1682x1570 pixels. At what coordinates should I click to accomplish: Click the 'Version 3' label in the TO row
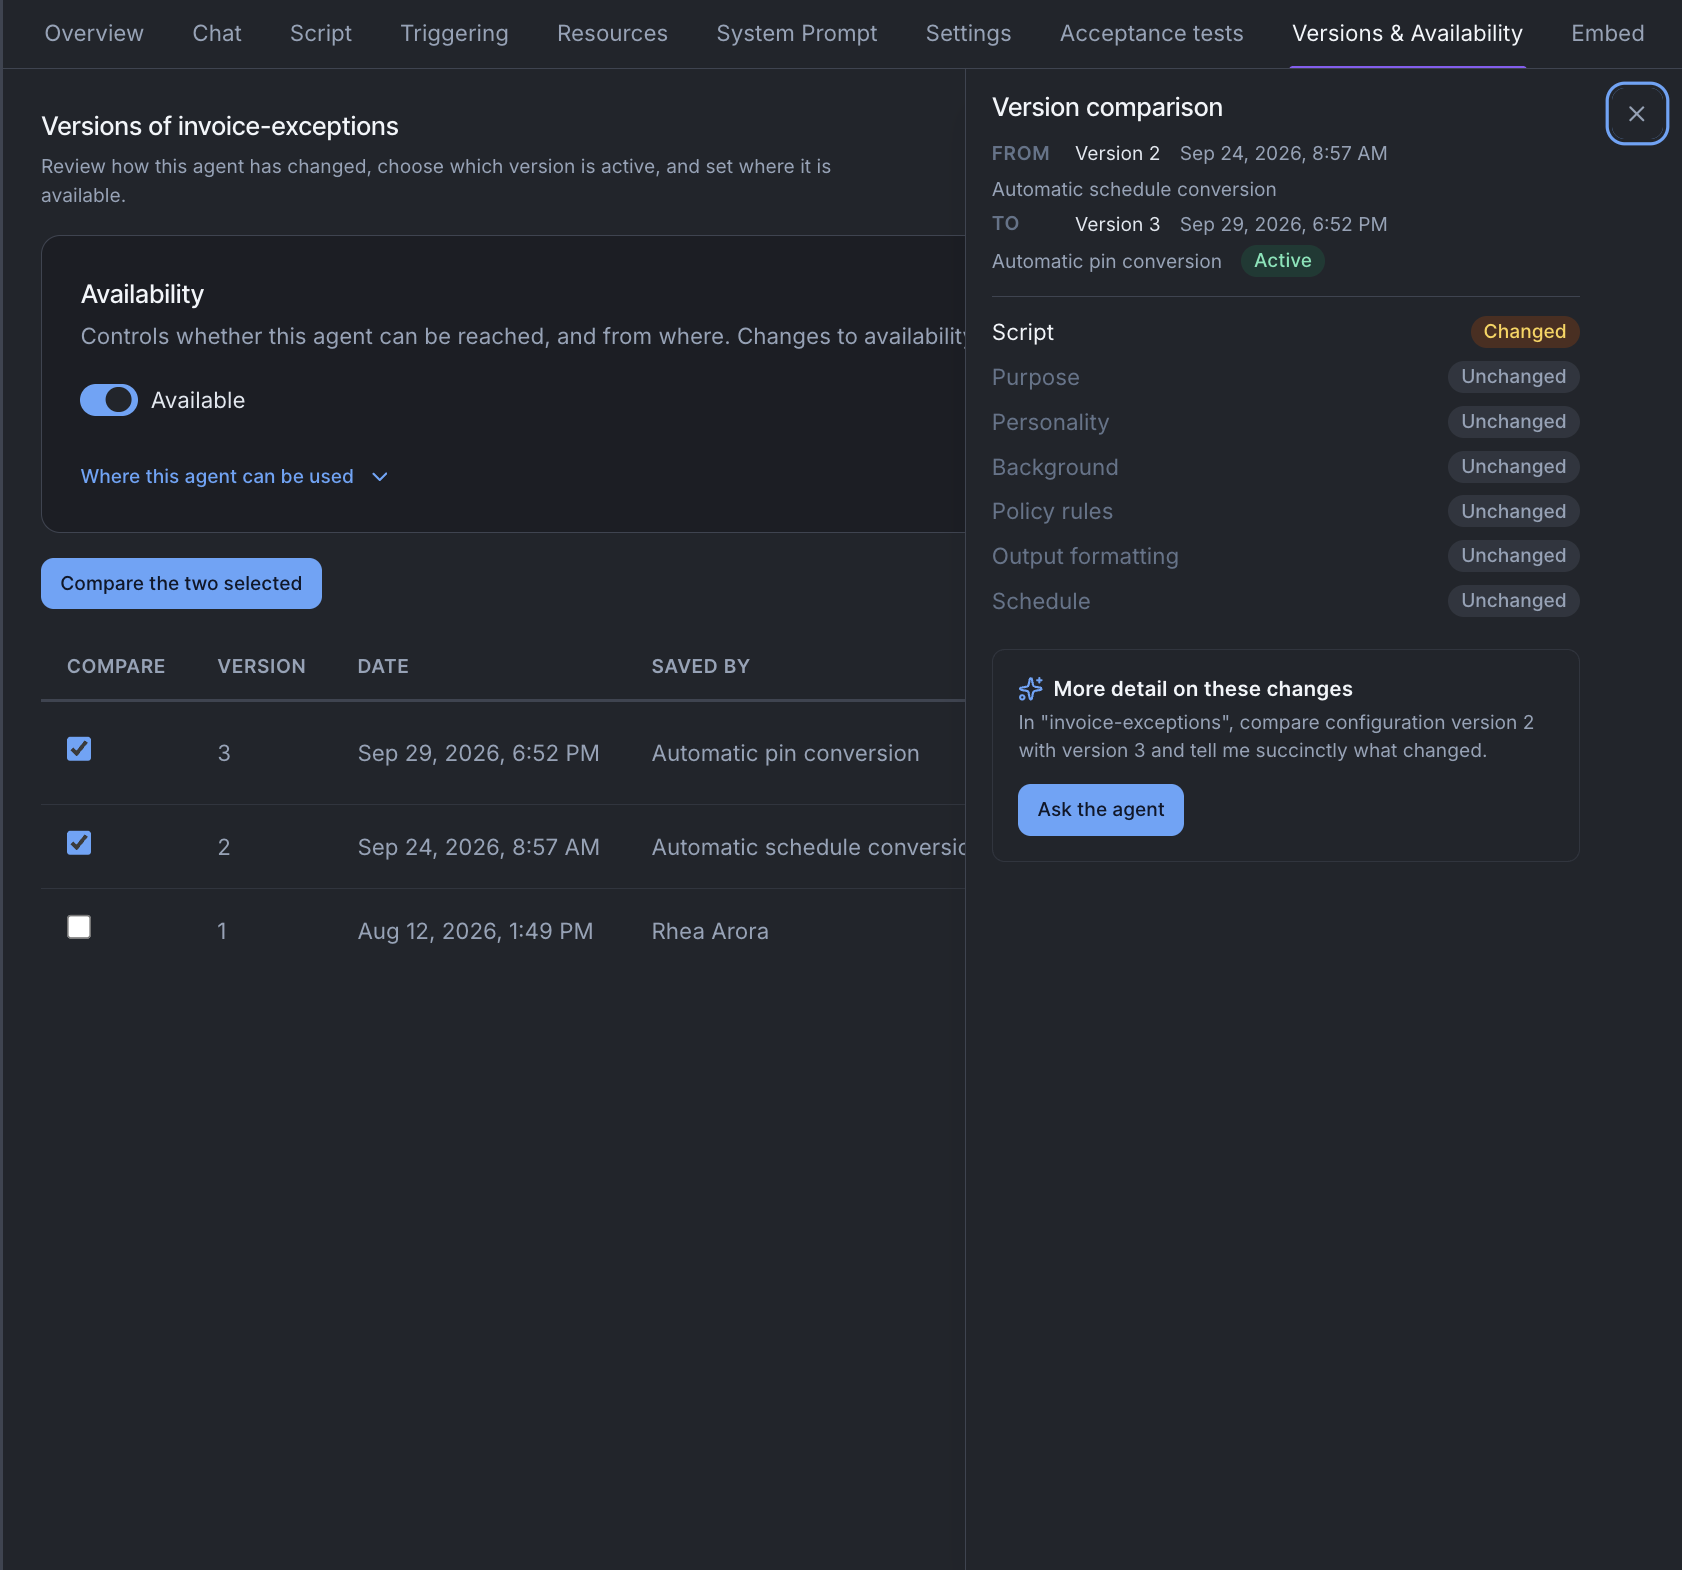(1117, 225)
